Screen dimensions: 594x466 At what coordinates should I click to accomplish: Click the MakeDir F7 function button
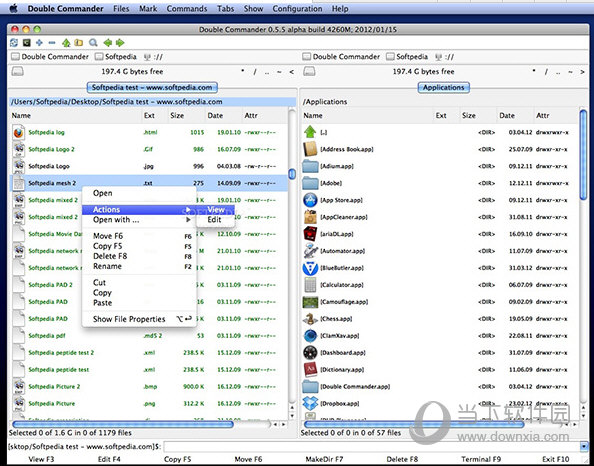tap(324, 459)
